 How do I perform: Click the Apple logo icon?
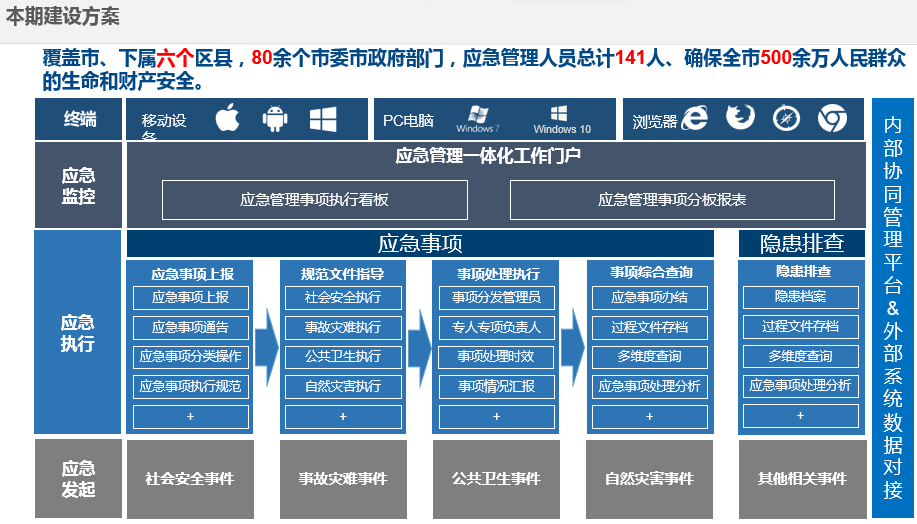pyautogui.click(x=227, y=118)
